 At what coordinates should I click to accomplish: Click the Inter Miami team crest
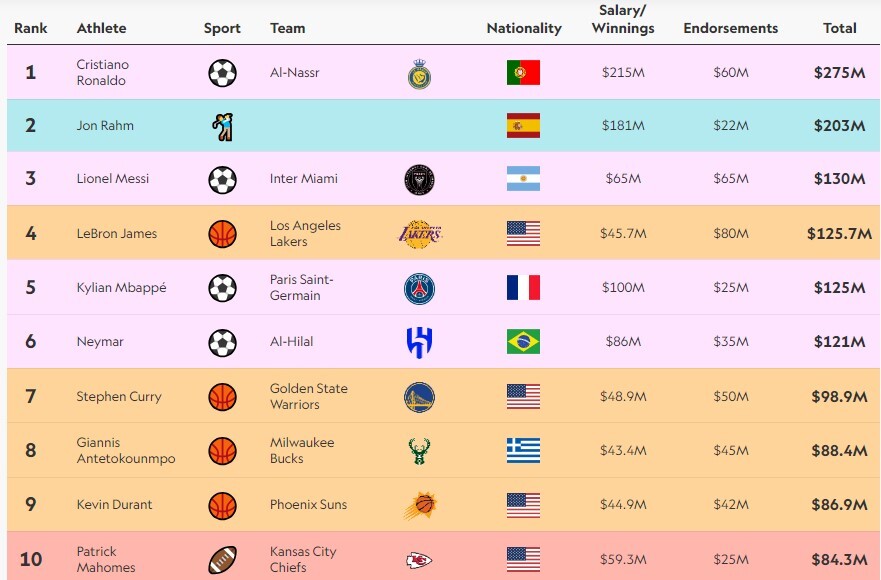click(x=419, y=179)
